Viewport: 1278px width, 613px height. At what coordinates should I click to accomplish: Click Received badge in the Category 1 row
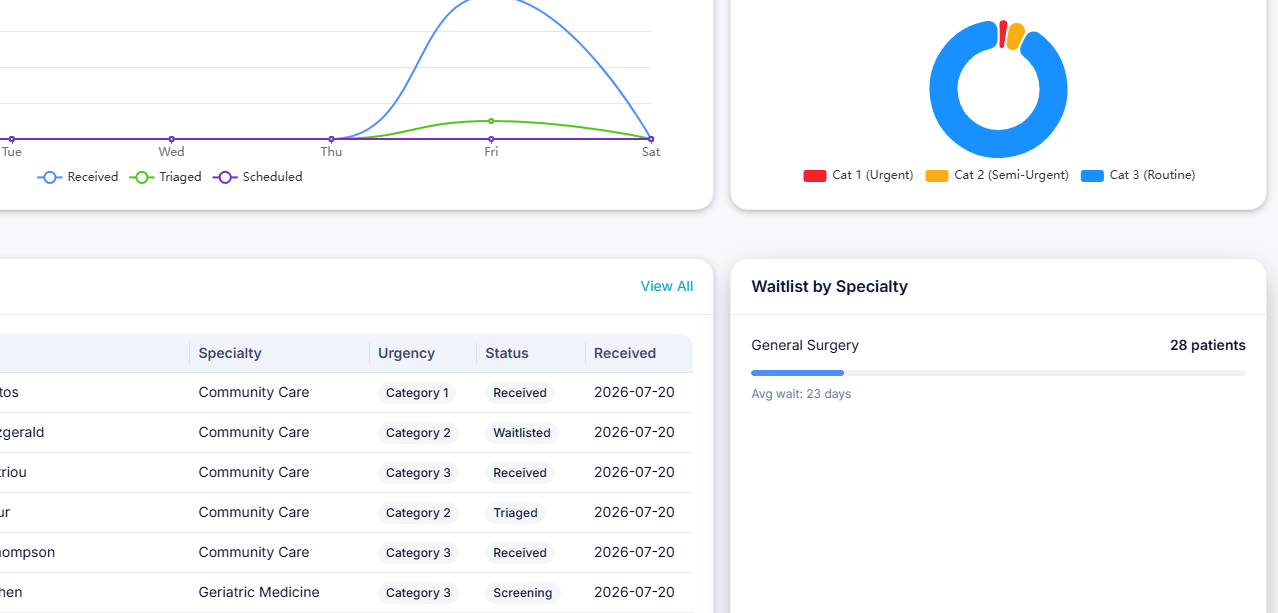[520, 393]
